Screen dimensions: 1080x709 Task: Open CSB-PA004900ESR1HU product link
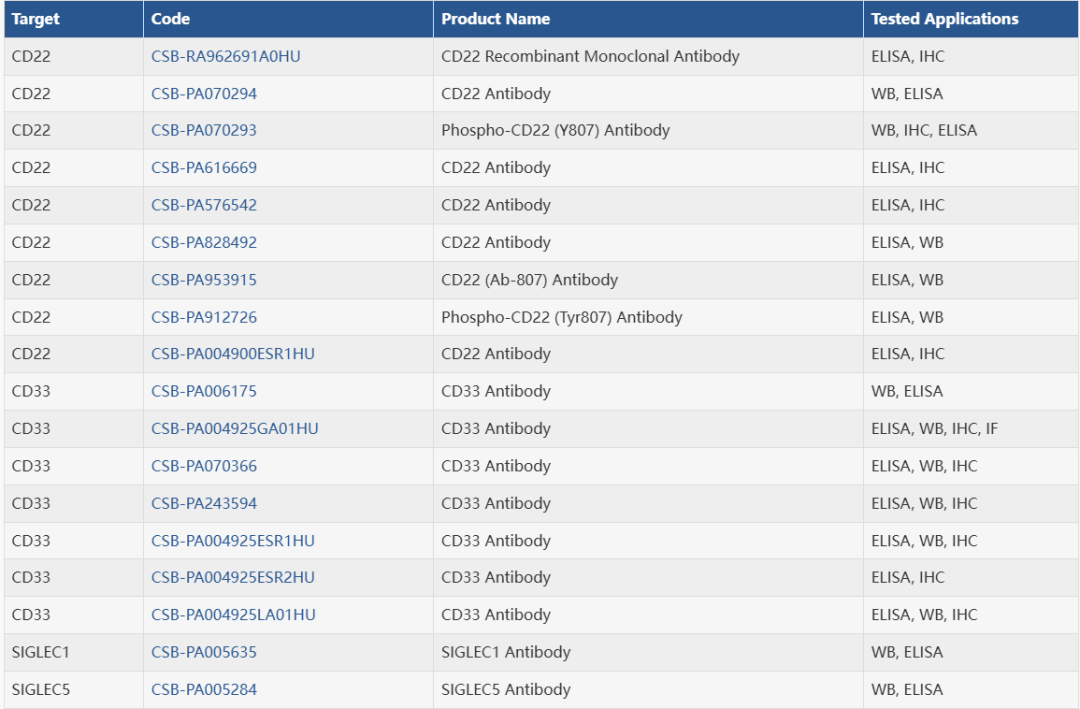(233, 353)
